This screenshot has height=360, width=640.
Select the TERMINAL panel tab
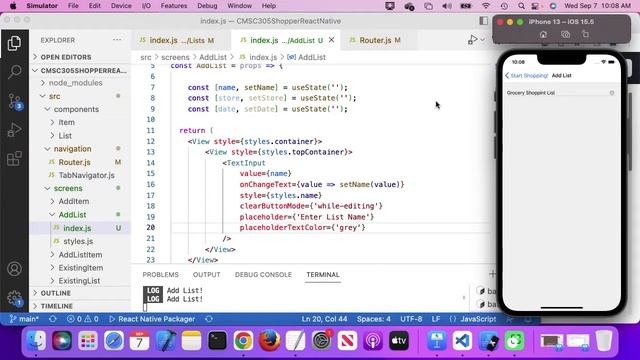(x=323, y=275)
